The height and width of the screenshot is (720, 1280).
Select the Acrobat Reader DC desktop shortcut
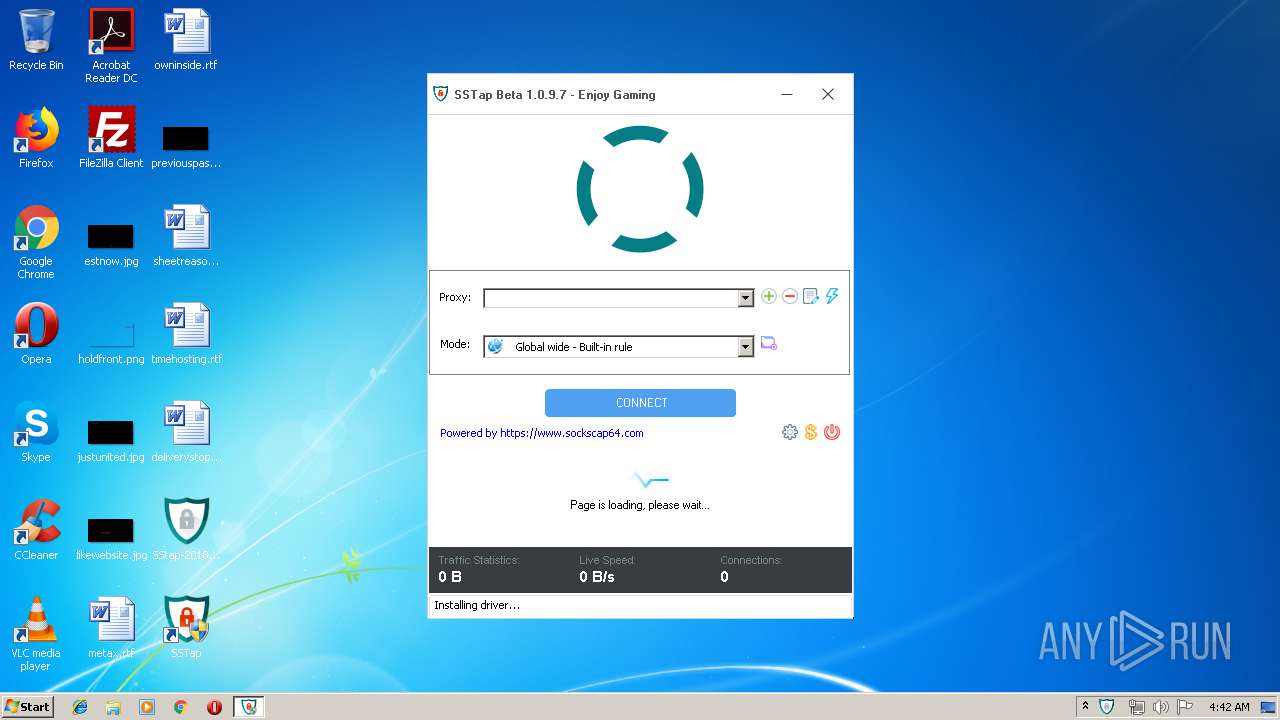pyautogui.click(x=111, y=46)
